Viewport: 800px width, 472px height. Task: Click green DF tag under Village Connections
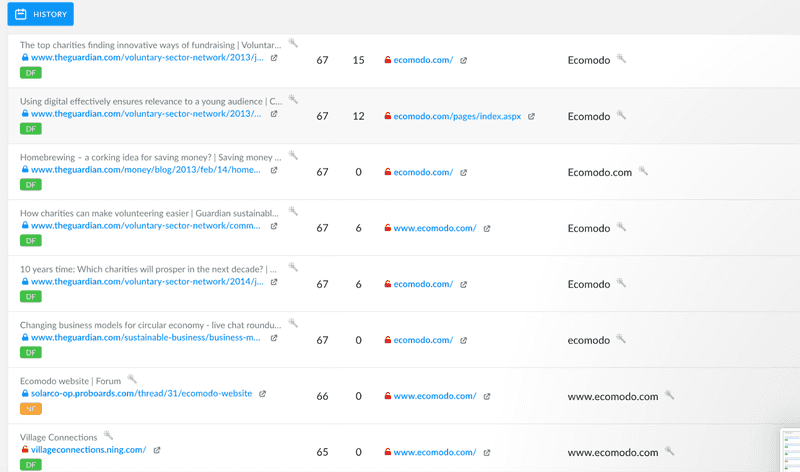point(31,465)
